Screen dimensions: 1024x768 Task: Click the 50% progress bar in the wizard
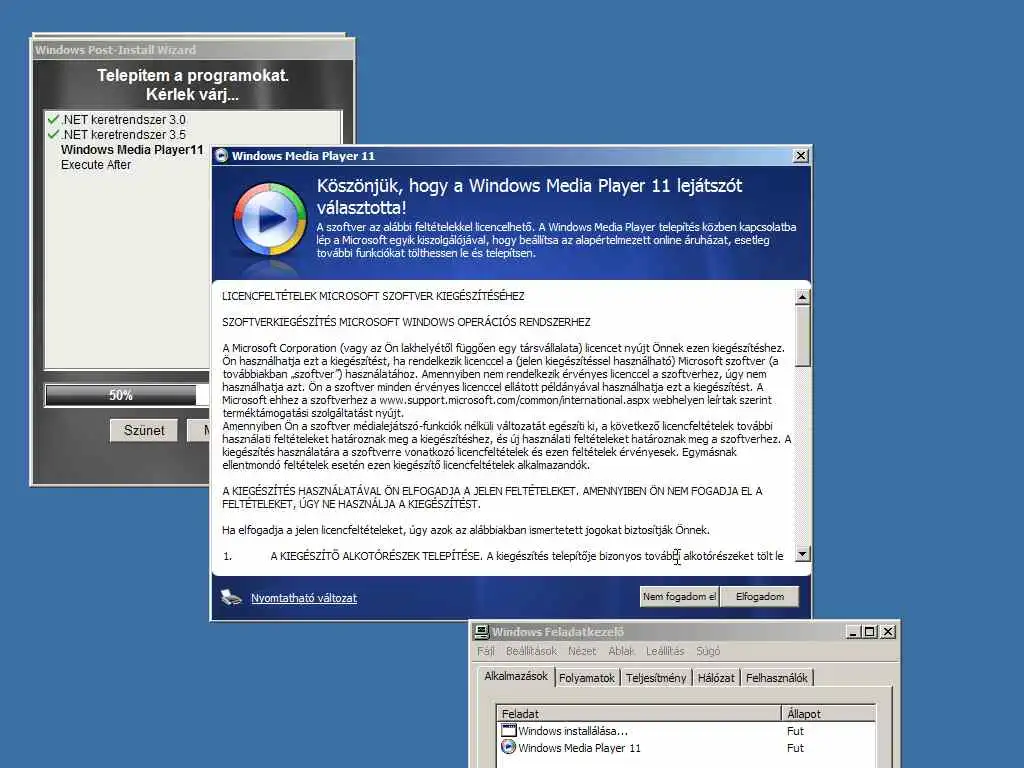pyautogui.click(x=127, y=395)
